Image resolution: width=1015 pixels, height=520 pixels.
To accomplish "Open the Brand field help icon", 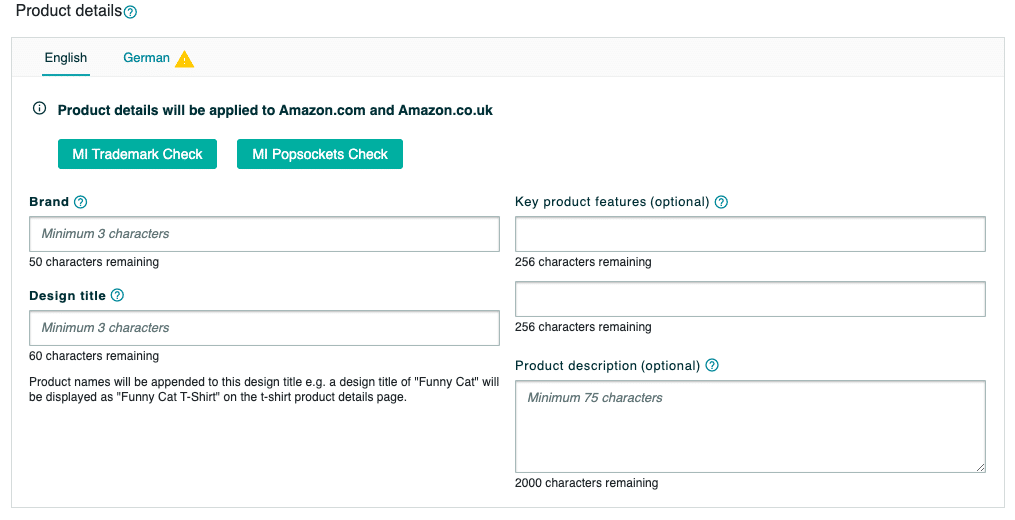I will click(80, 202).
